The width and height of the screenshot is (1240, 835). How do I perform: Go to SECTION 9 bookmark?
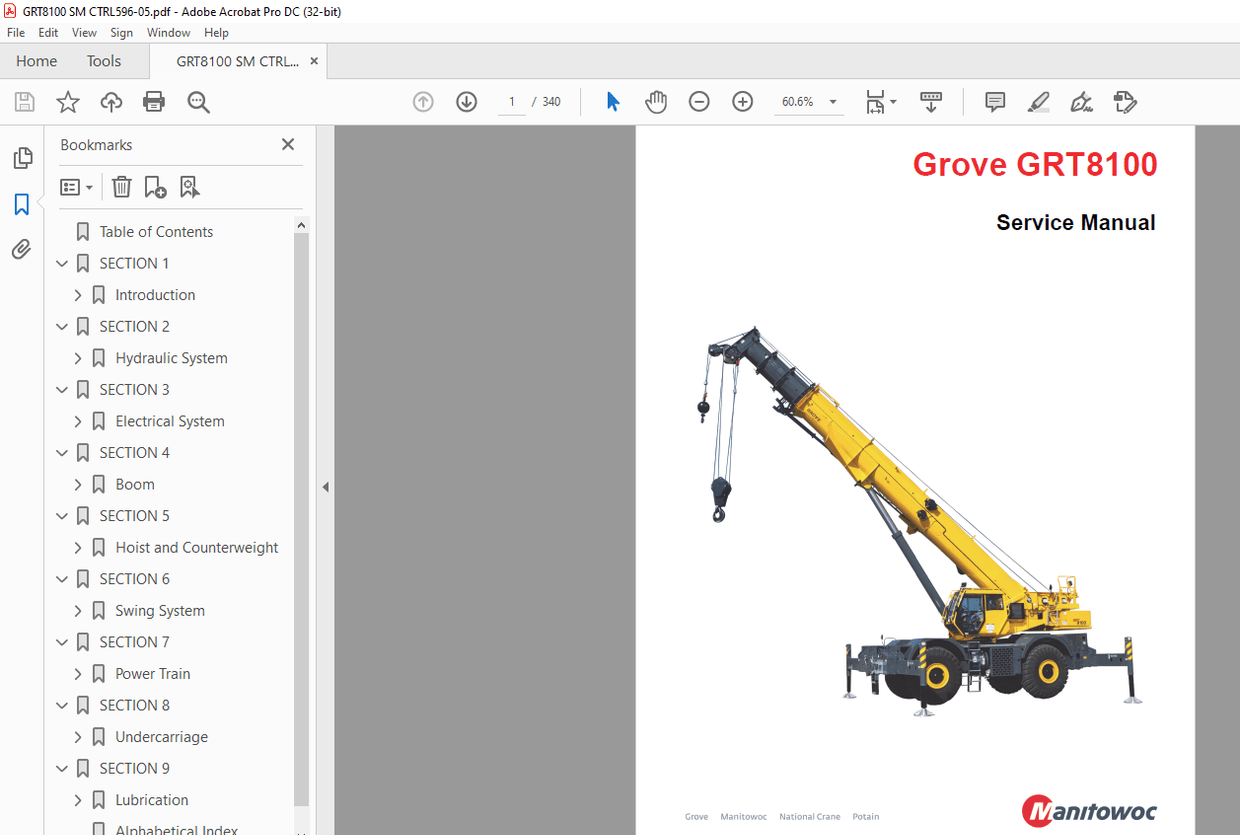pos(135,769)
